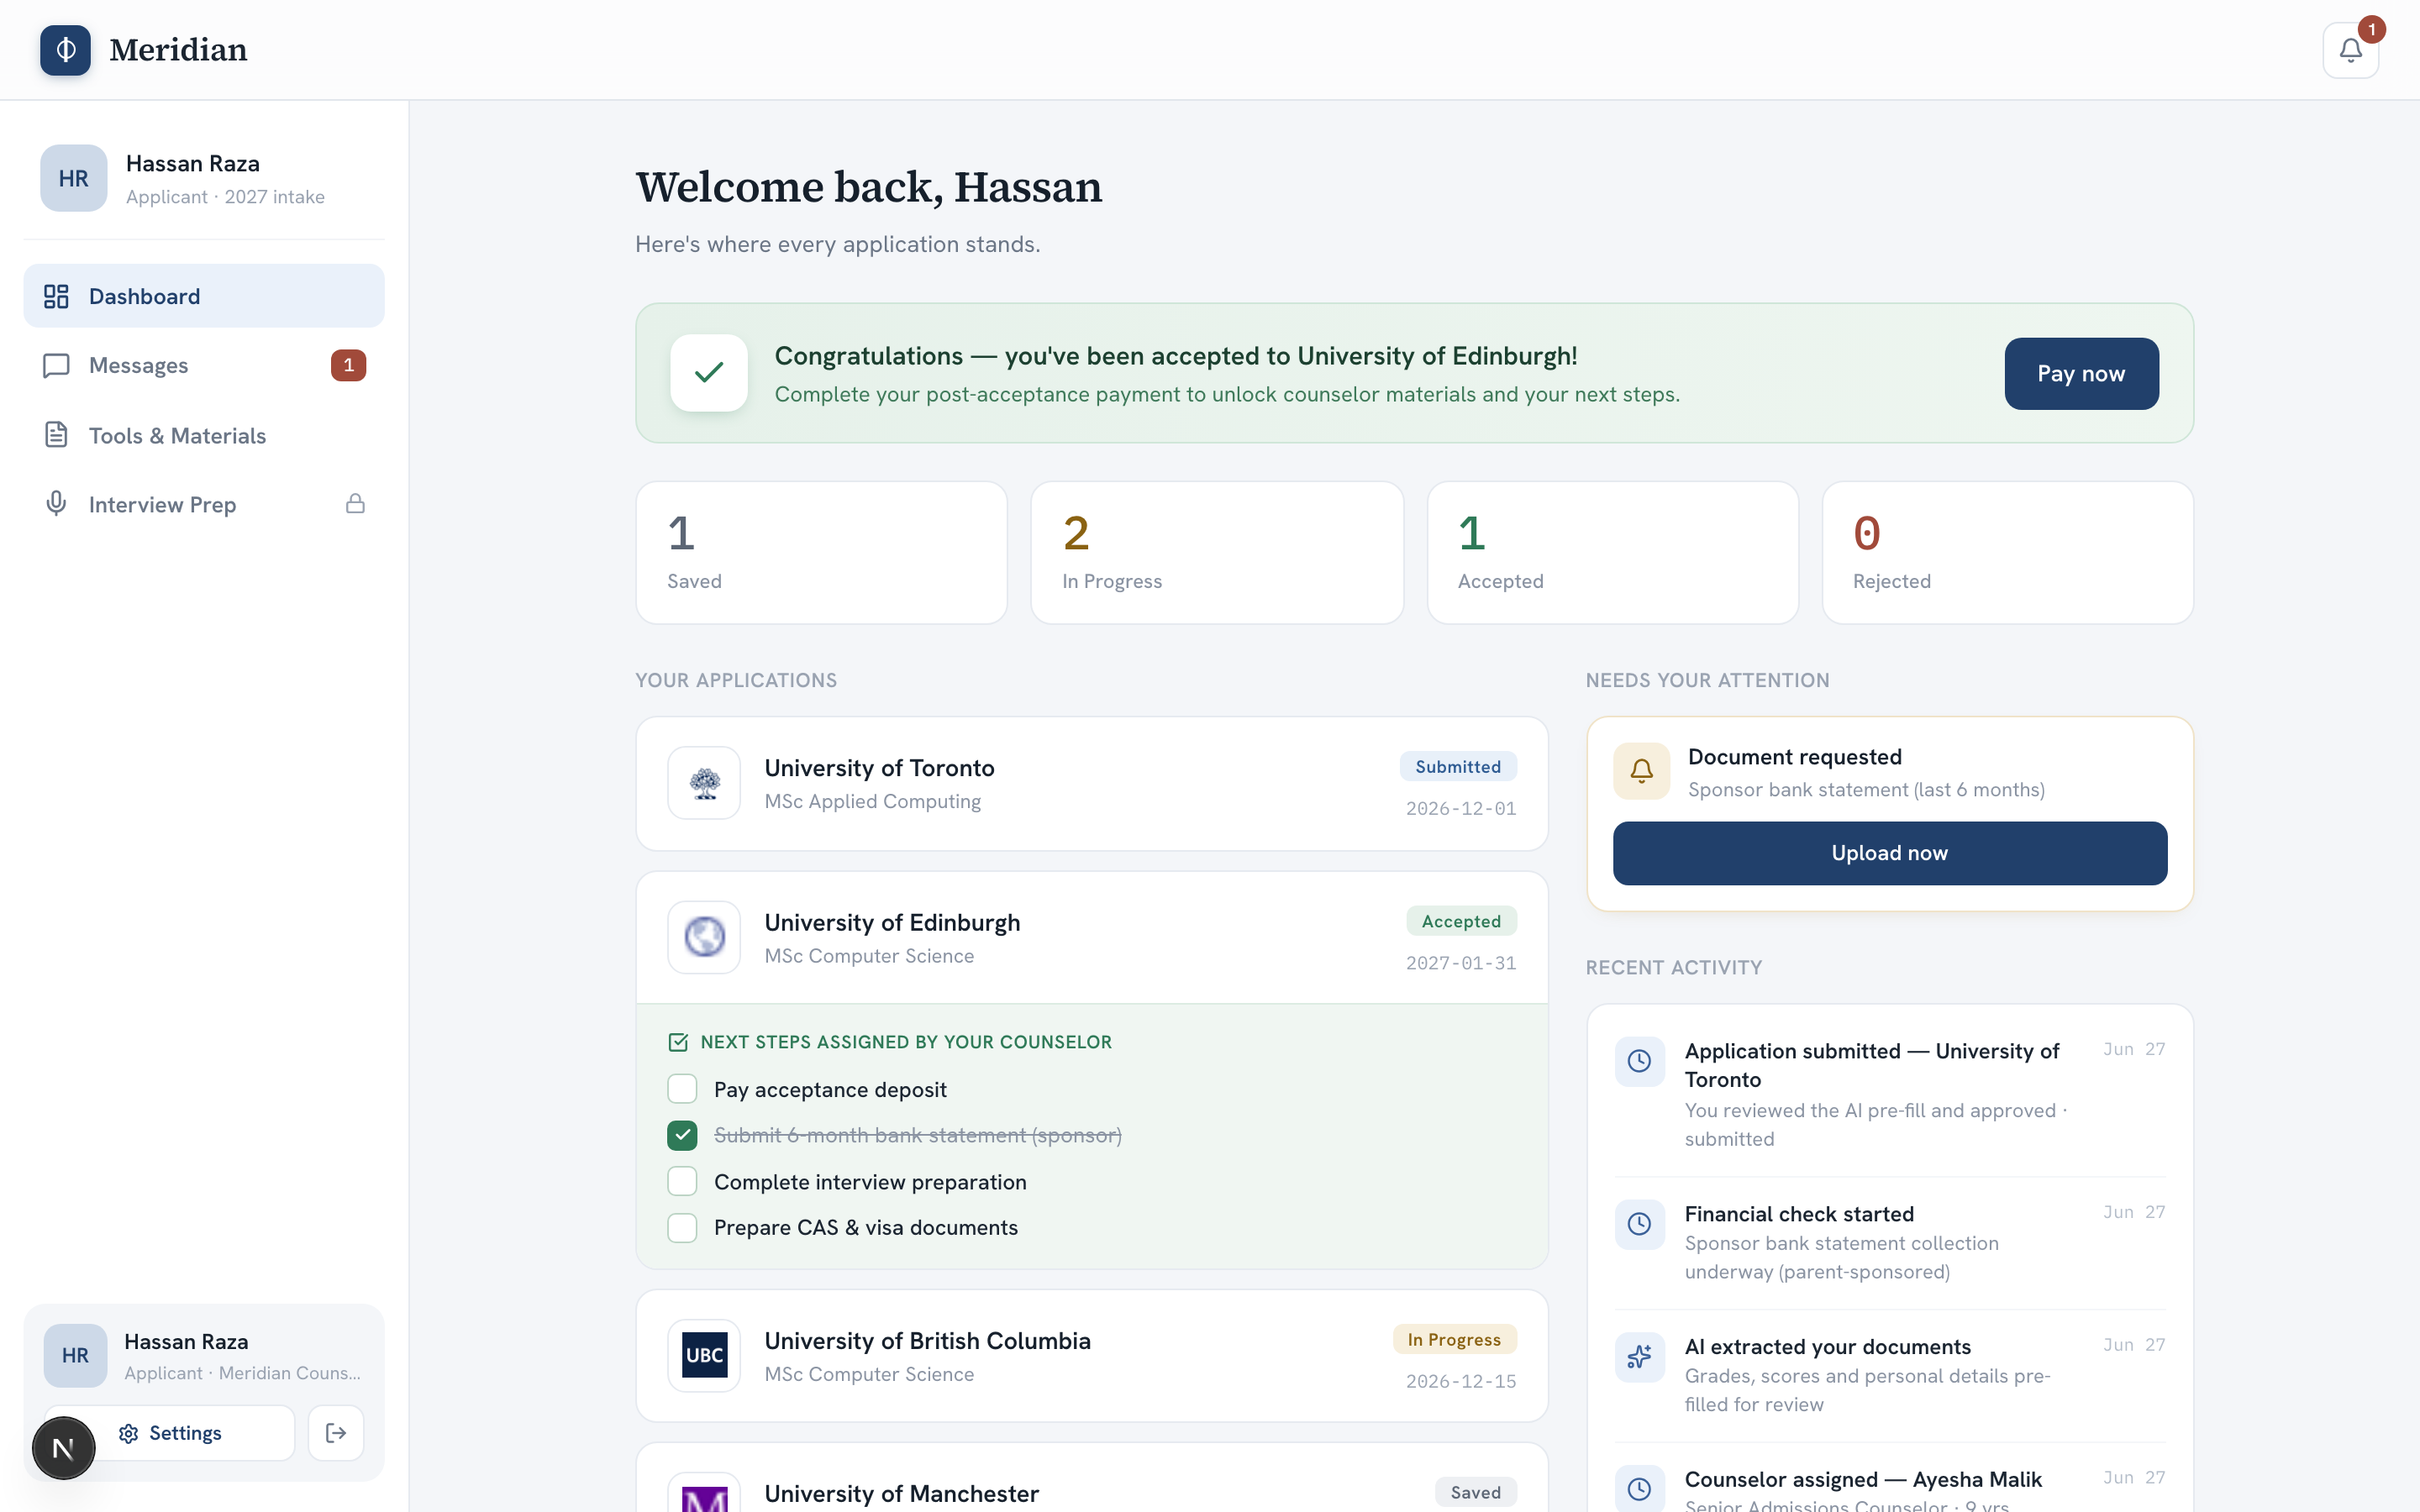This screenshot has width=2420, height=1512.
Task: Click the Saved badge on Manchester
Action: coord(1475,1492)
